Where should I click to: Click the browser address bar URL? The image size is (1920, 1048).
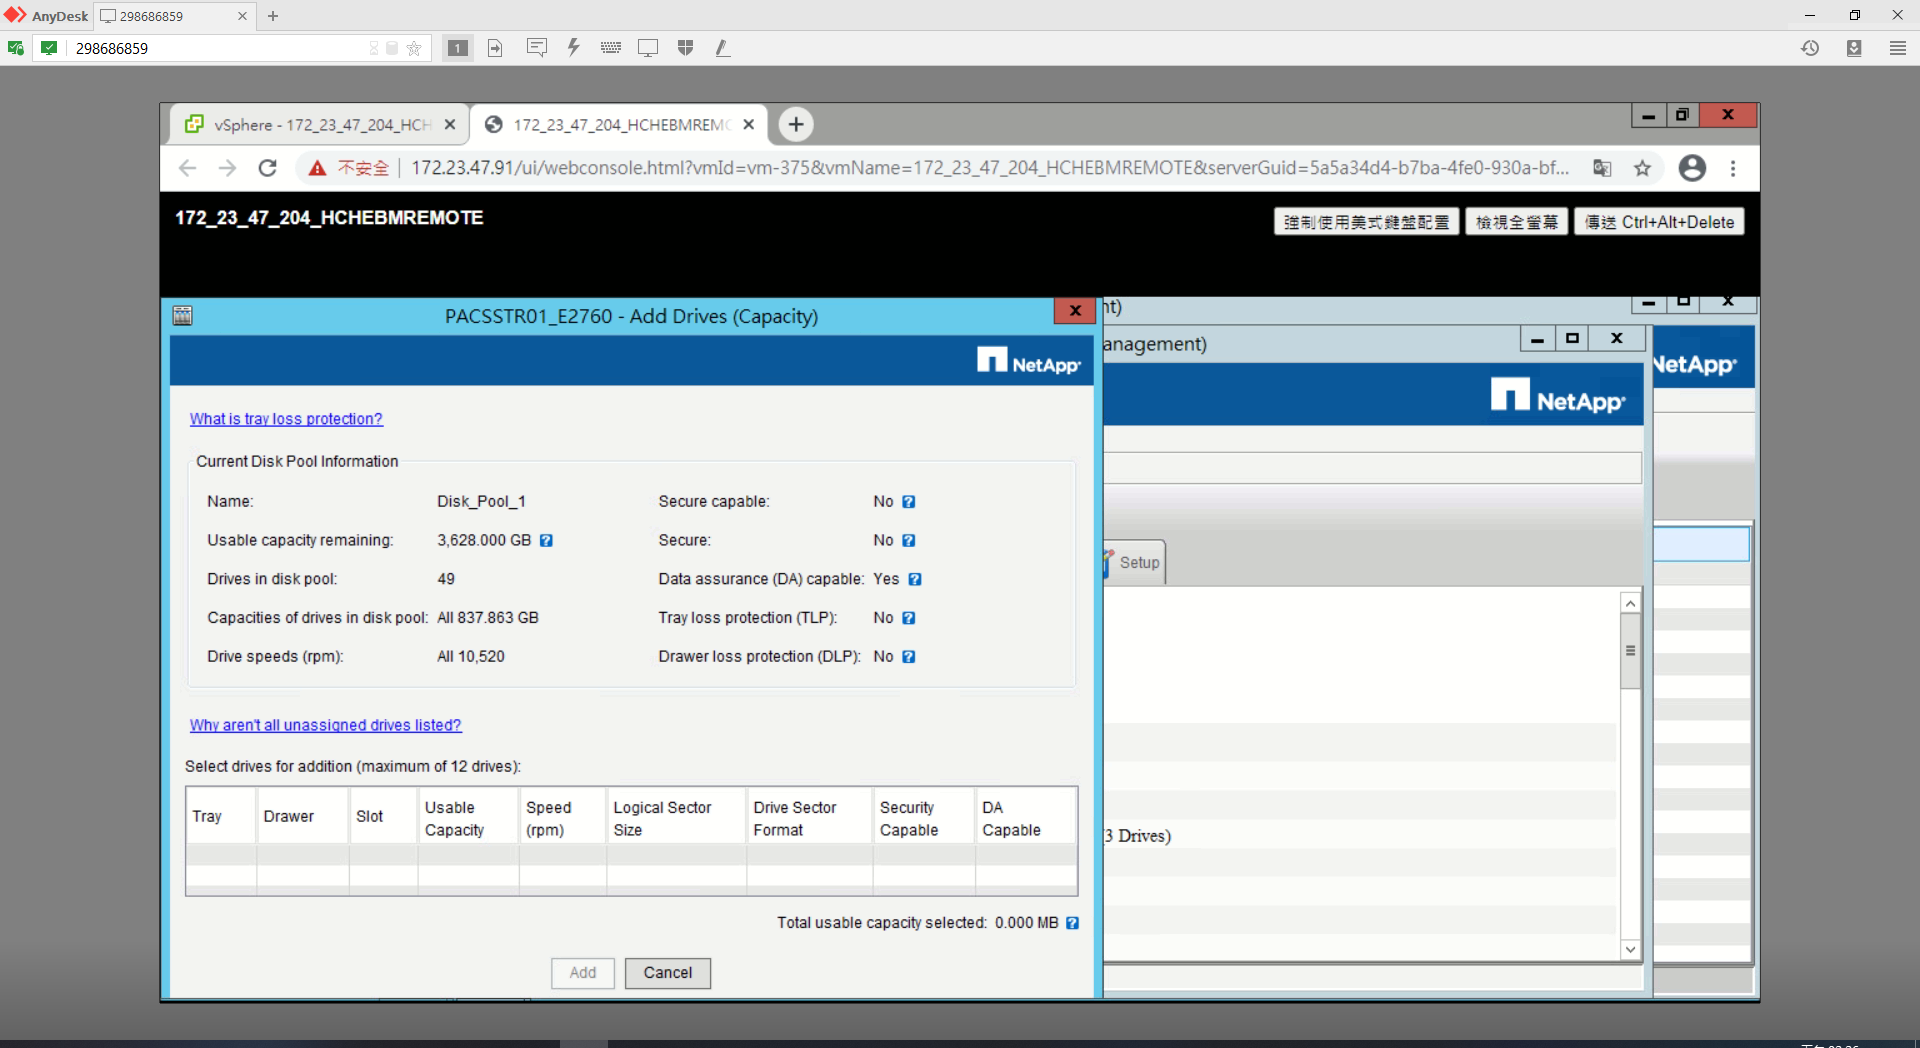(990, 168)
